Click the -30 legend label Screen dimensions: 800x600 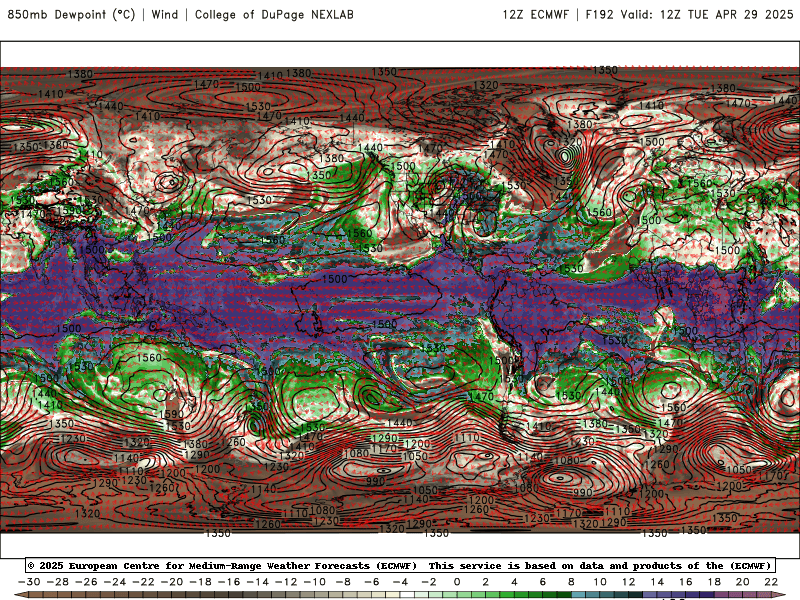[x=29, y=582]
